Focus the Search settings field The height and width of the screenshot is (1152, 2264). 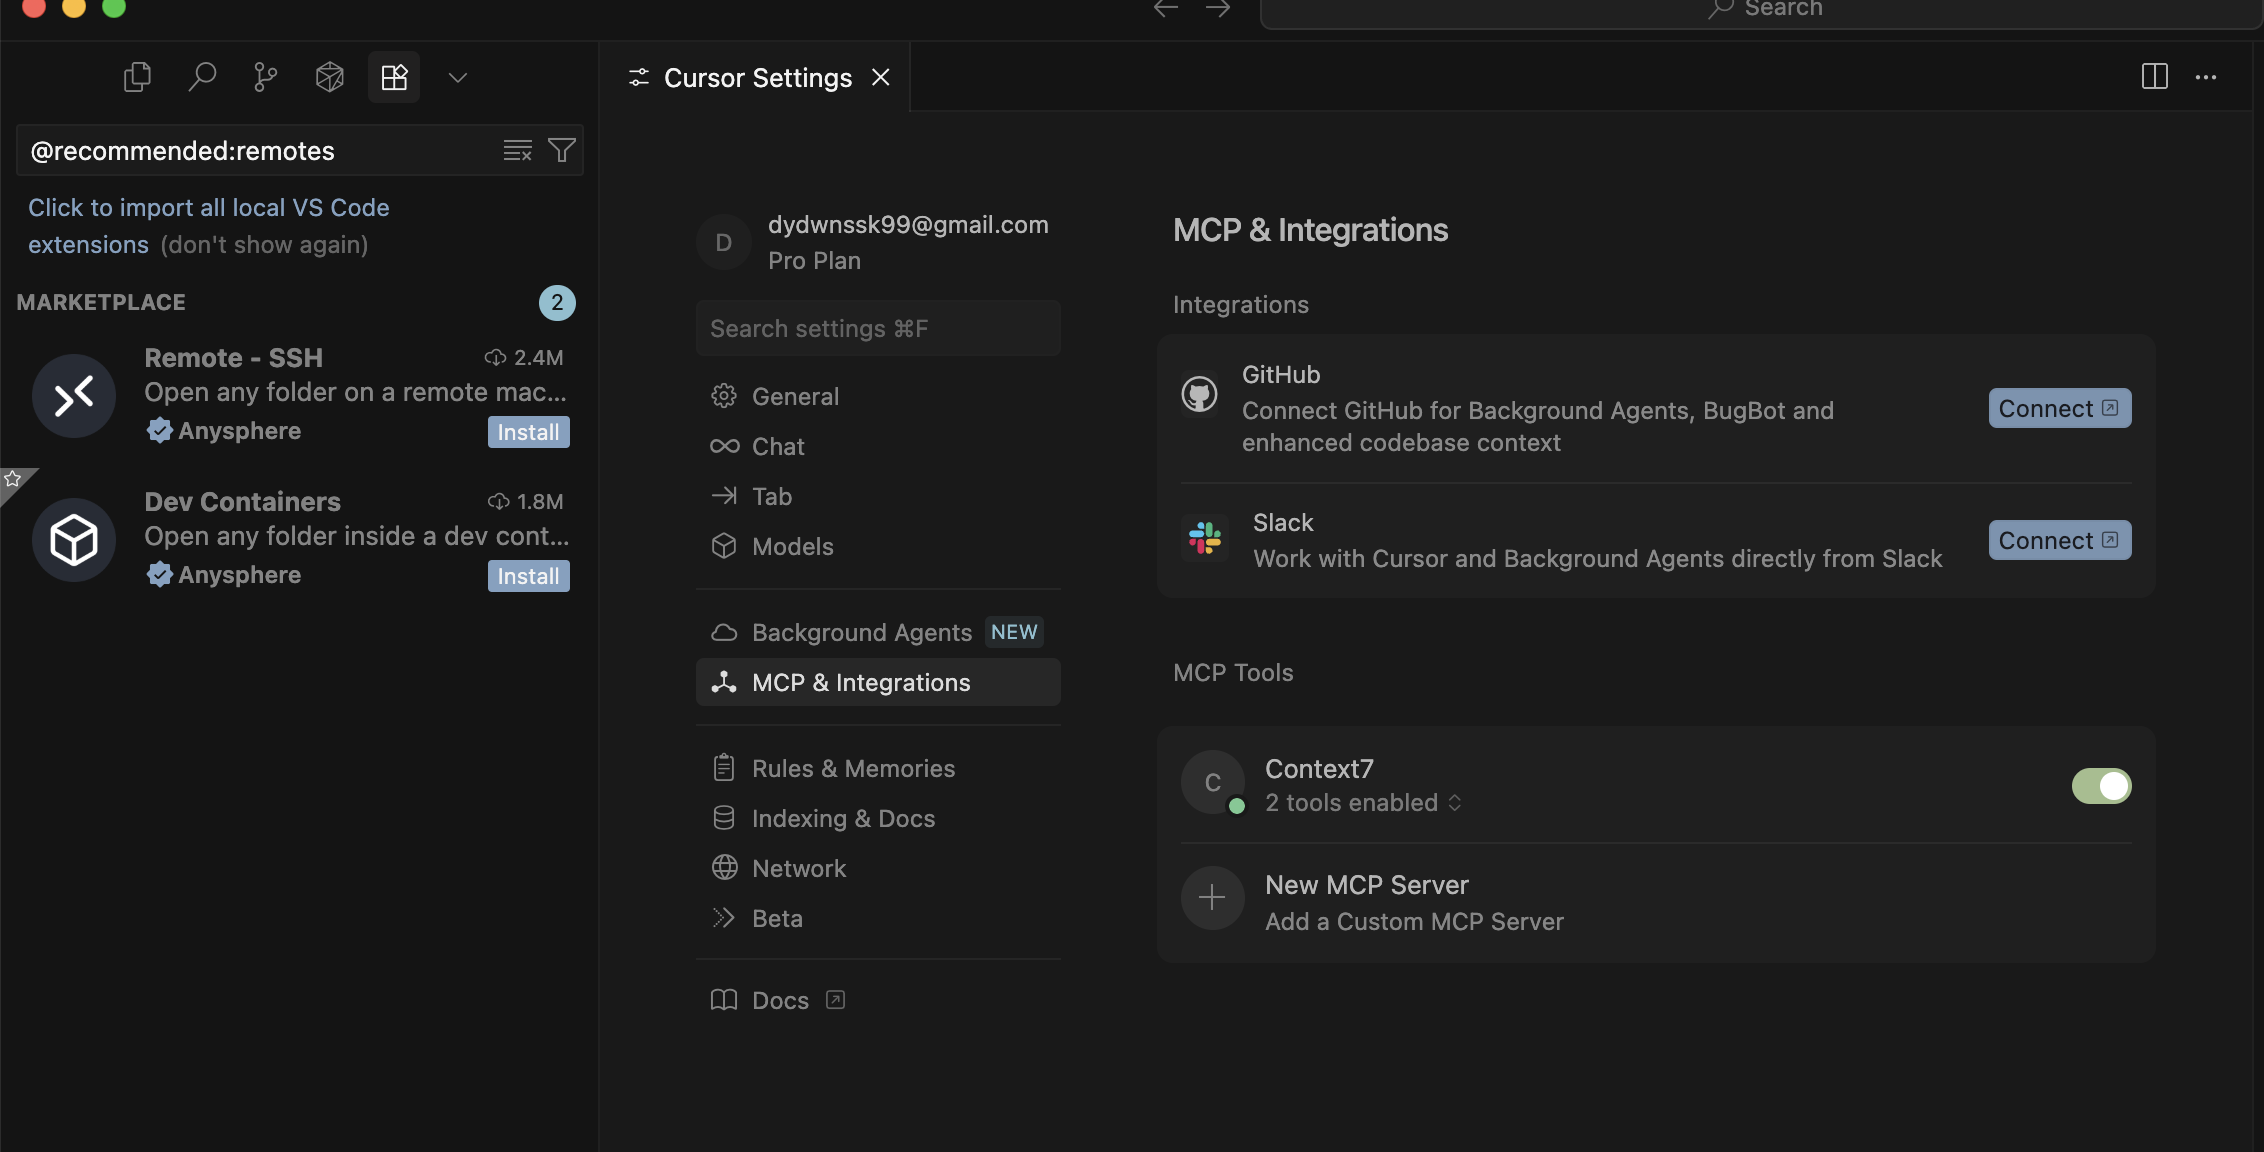[x=877, y=329]
